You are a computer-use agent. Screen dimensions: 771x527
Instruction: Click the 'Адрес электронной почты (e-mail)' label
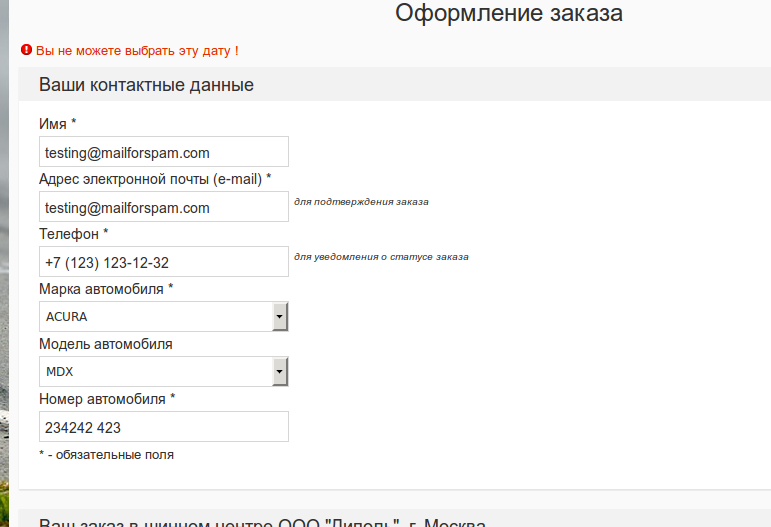pos(155,179)
